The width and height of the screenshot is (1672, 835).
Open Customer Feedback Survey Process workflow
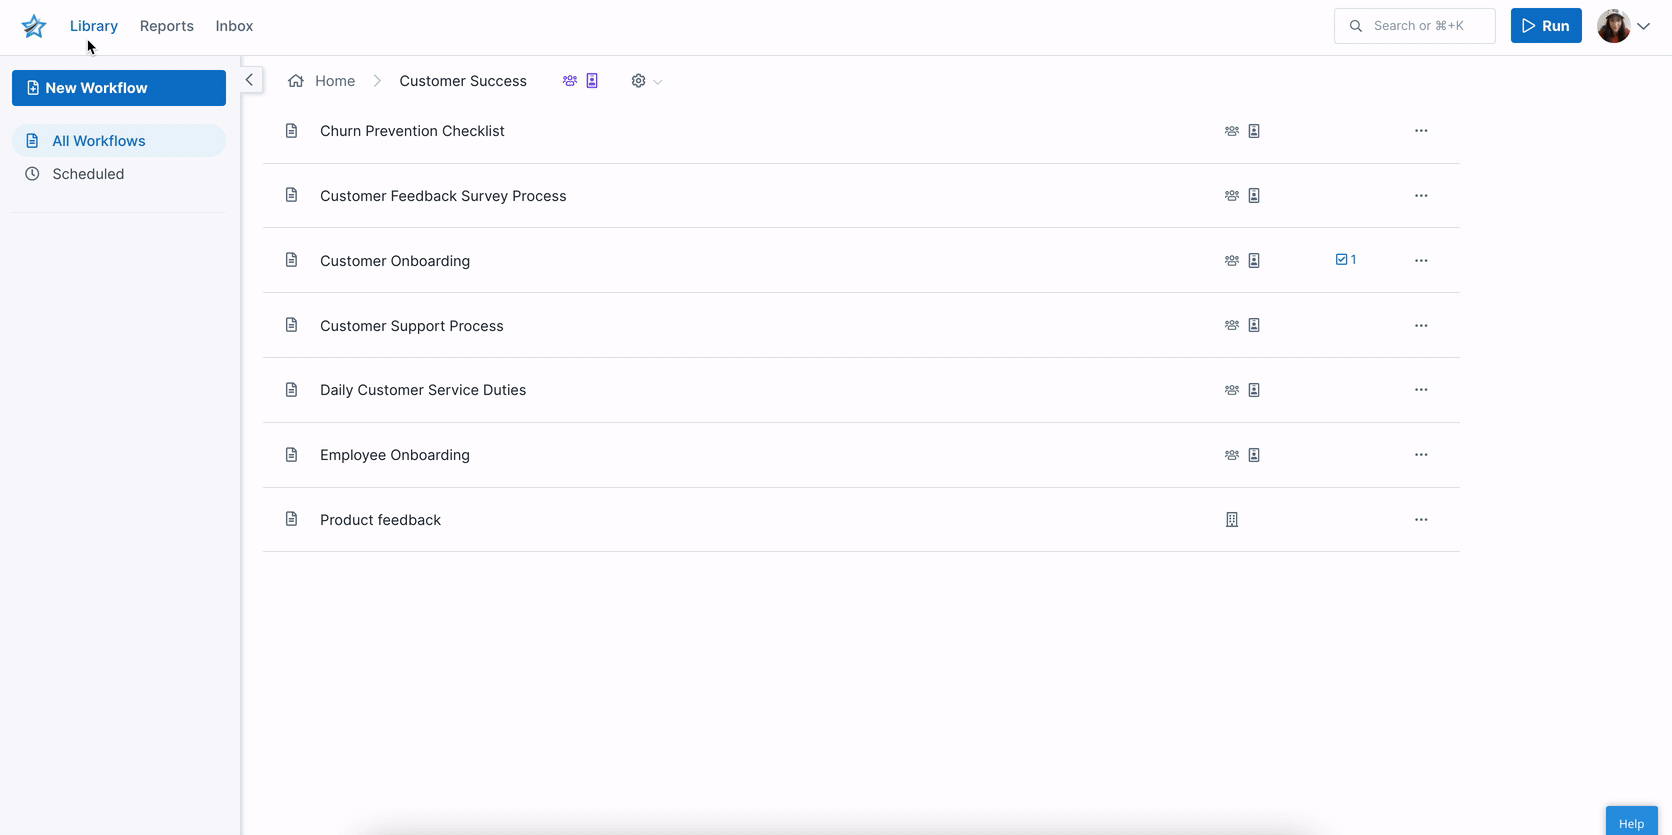(443, 196)
